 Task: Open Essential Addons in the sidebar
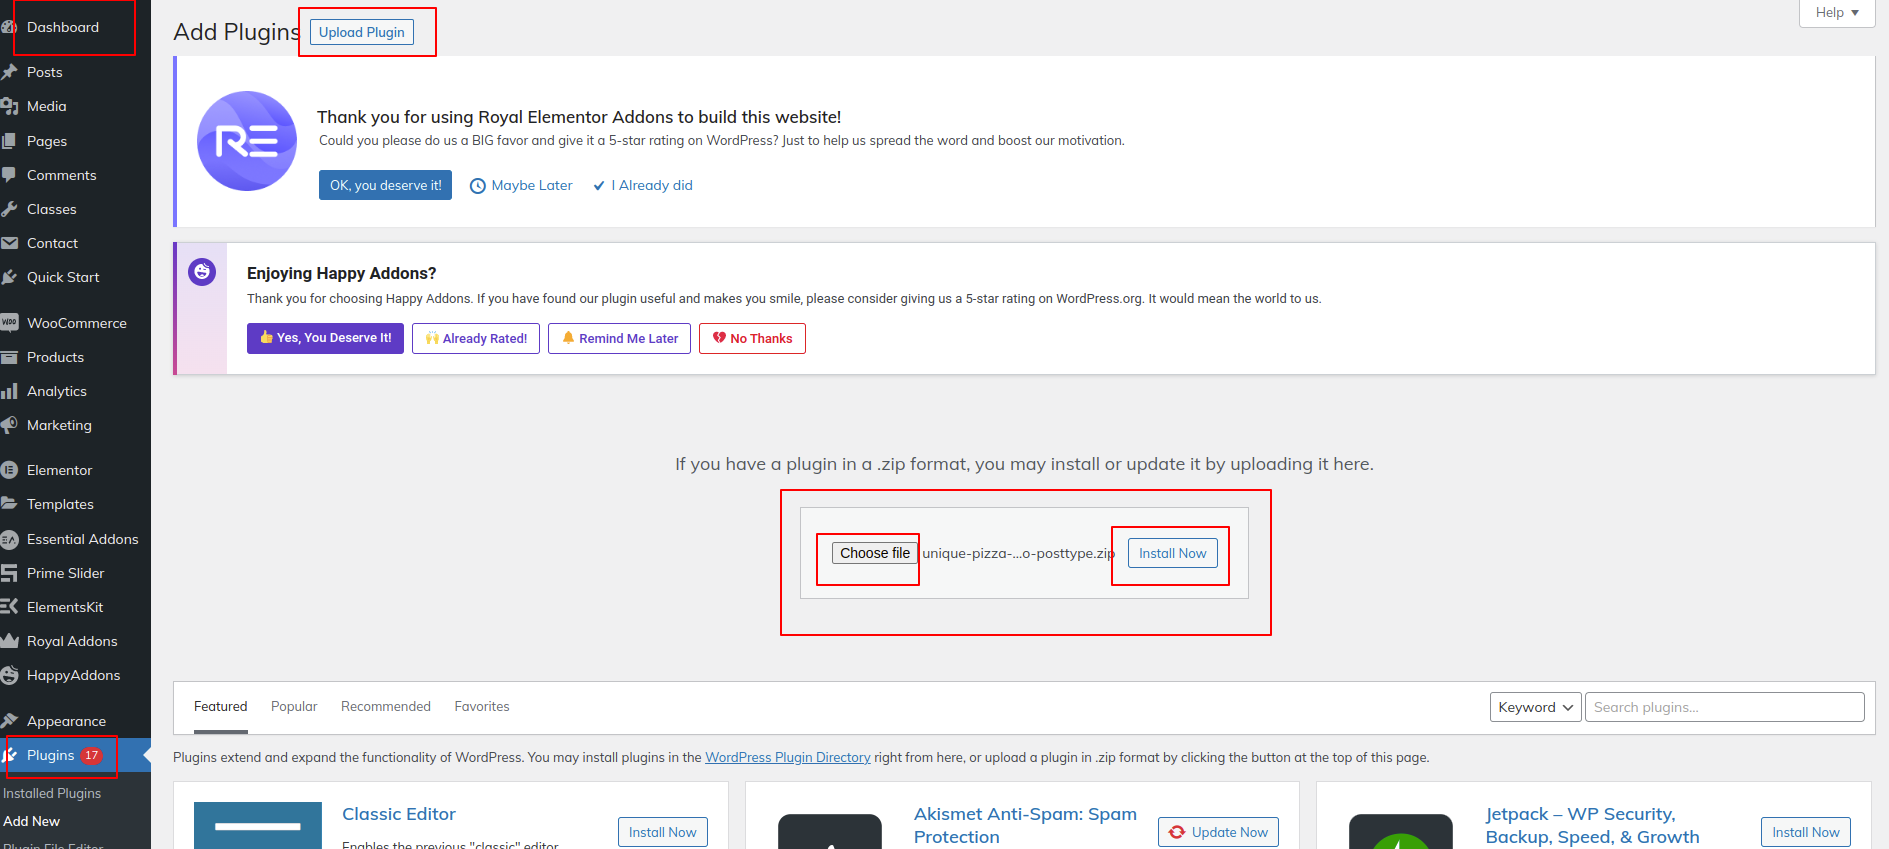coord(82,539)
